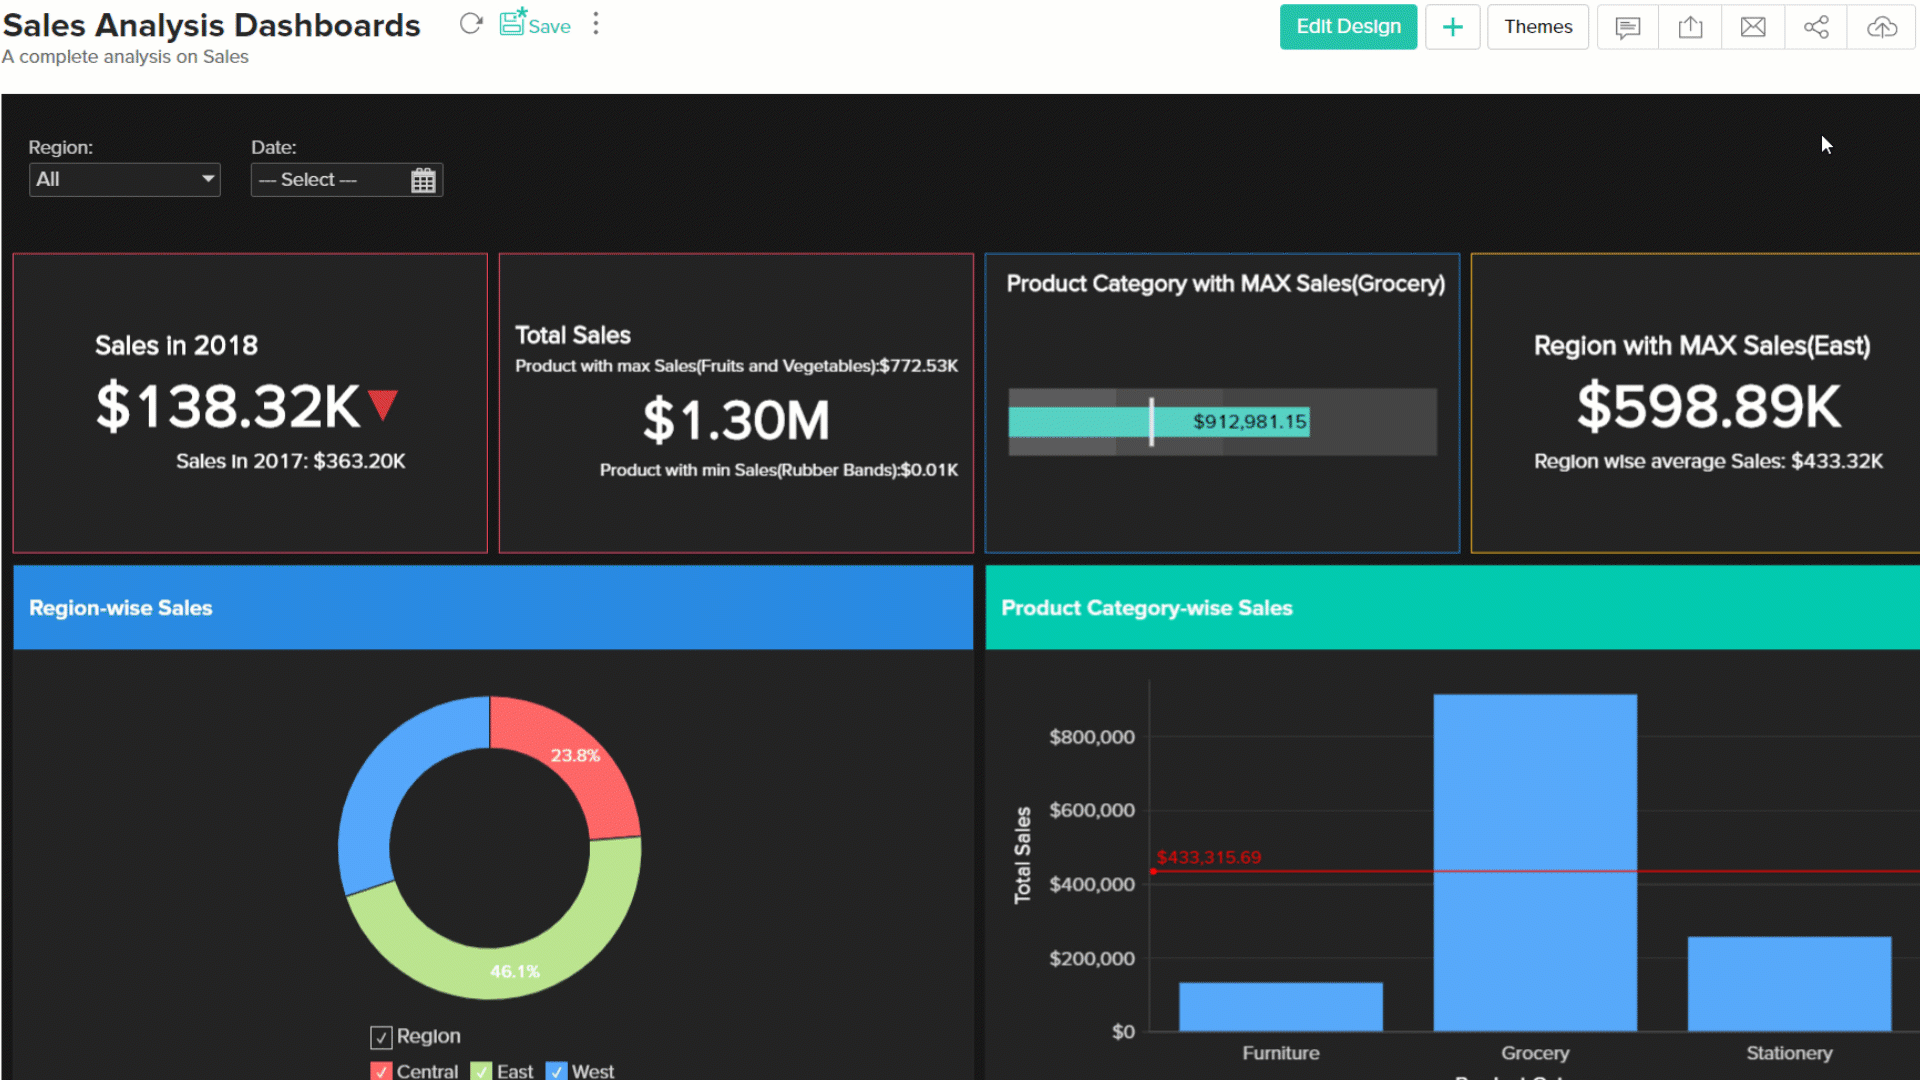Open the Date Select field
This screenshot has height=1080, width=1920.
coord(330,180)
